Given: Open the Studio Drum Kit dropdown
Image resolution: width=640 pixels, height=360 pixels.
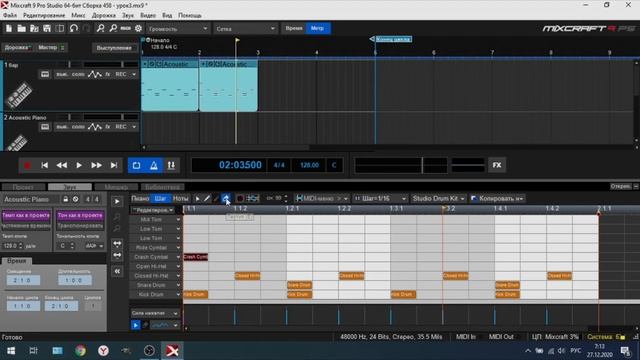Looking at the screenshot, I should (439, 199).
